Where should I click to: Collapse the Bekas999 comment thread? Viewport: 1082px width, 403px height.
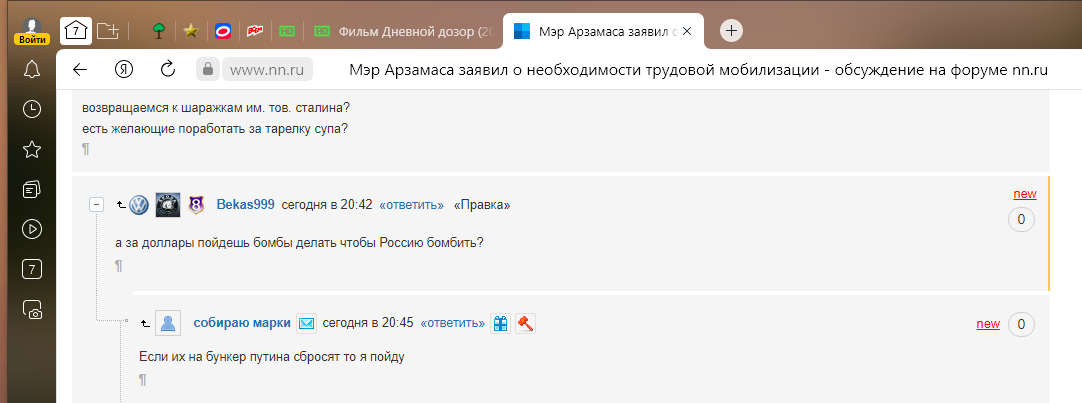coord(97,205)
